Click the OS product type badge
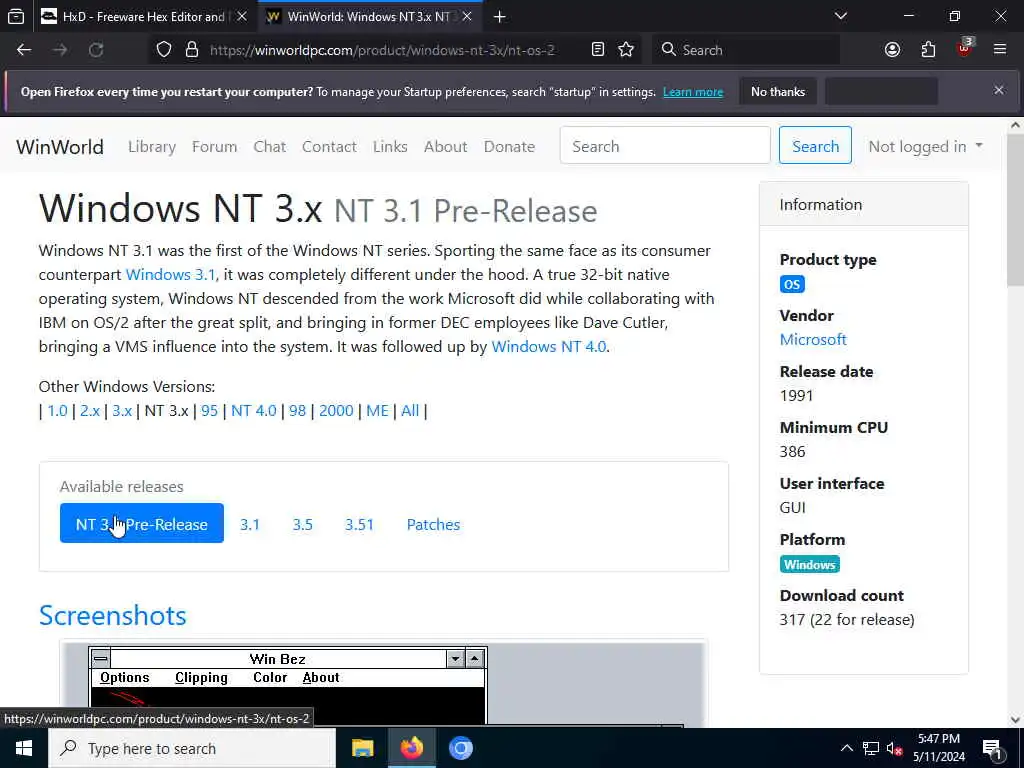The image size is (1024, 768). 792,284
